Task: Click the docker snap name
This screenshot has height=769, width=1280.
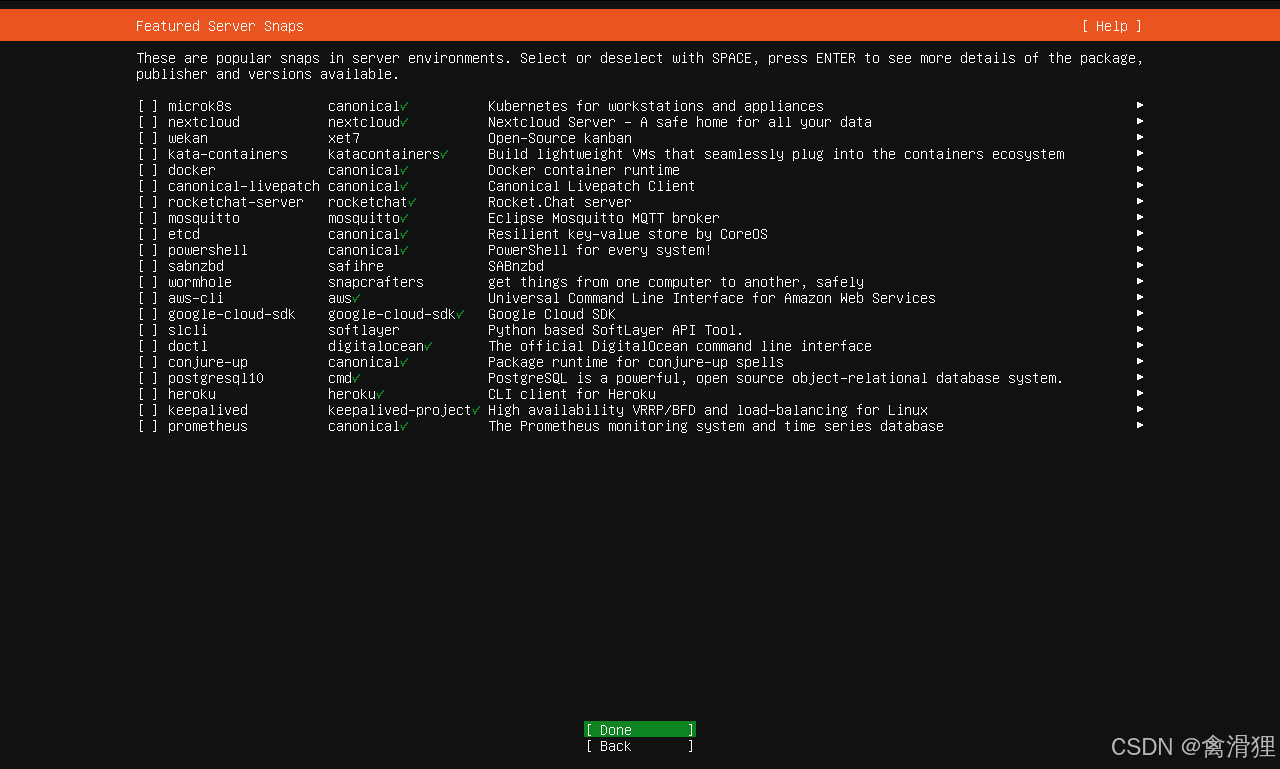Action: point(192,170)
